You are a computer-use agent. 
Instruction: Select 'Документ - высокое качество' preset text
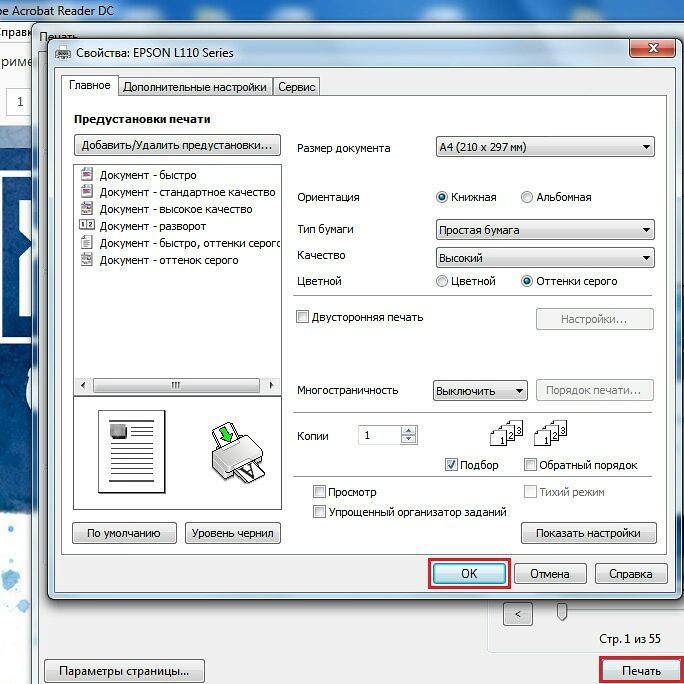(x=176, y=209)
